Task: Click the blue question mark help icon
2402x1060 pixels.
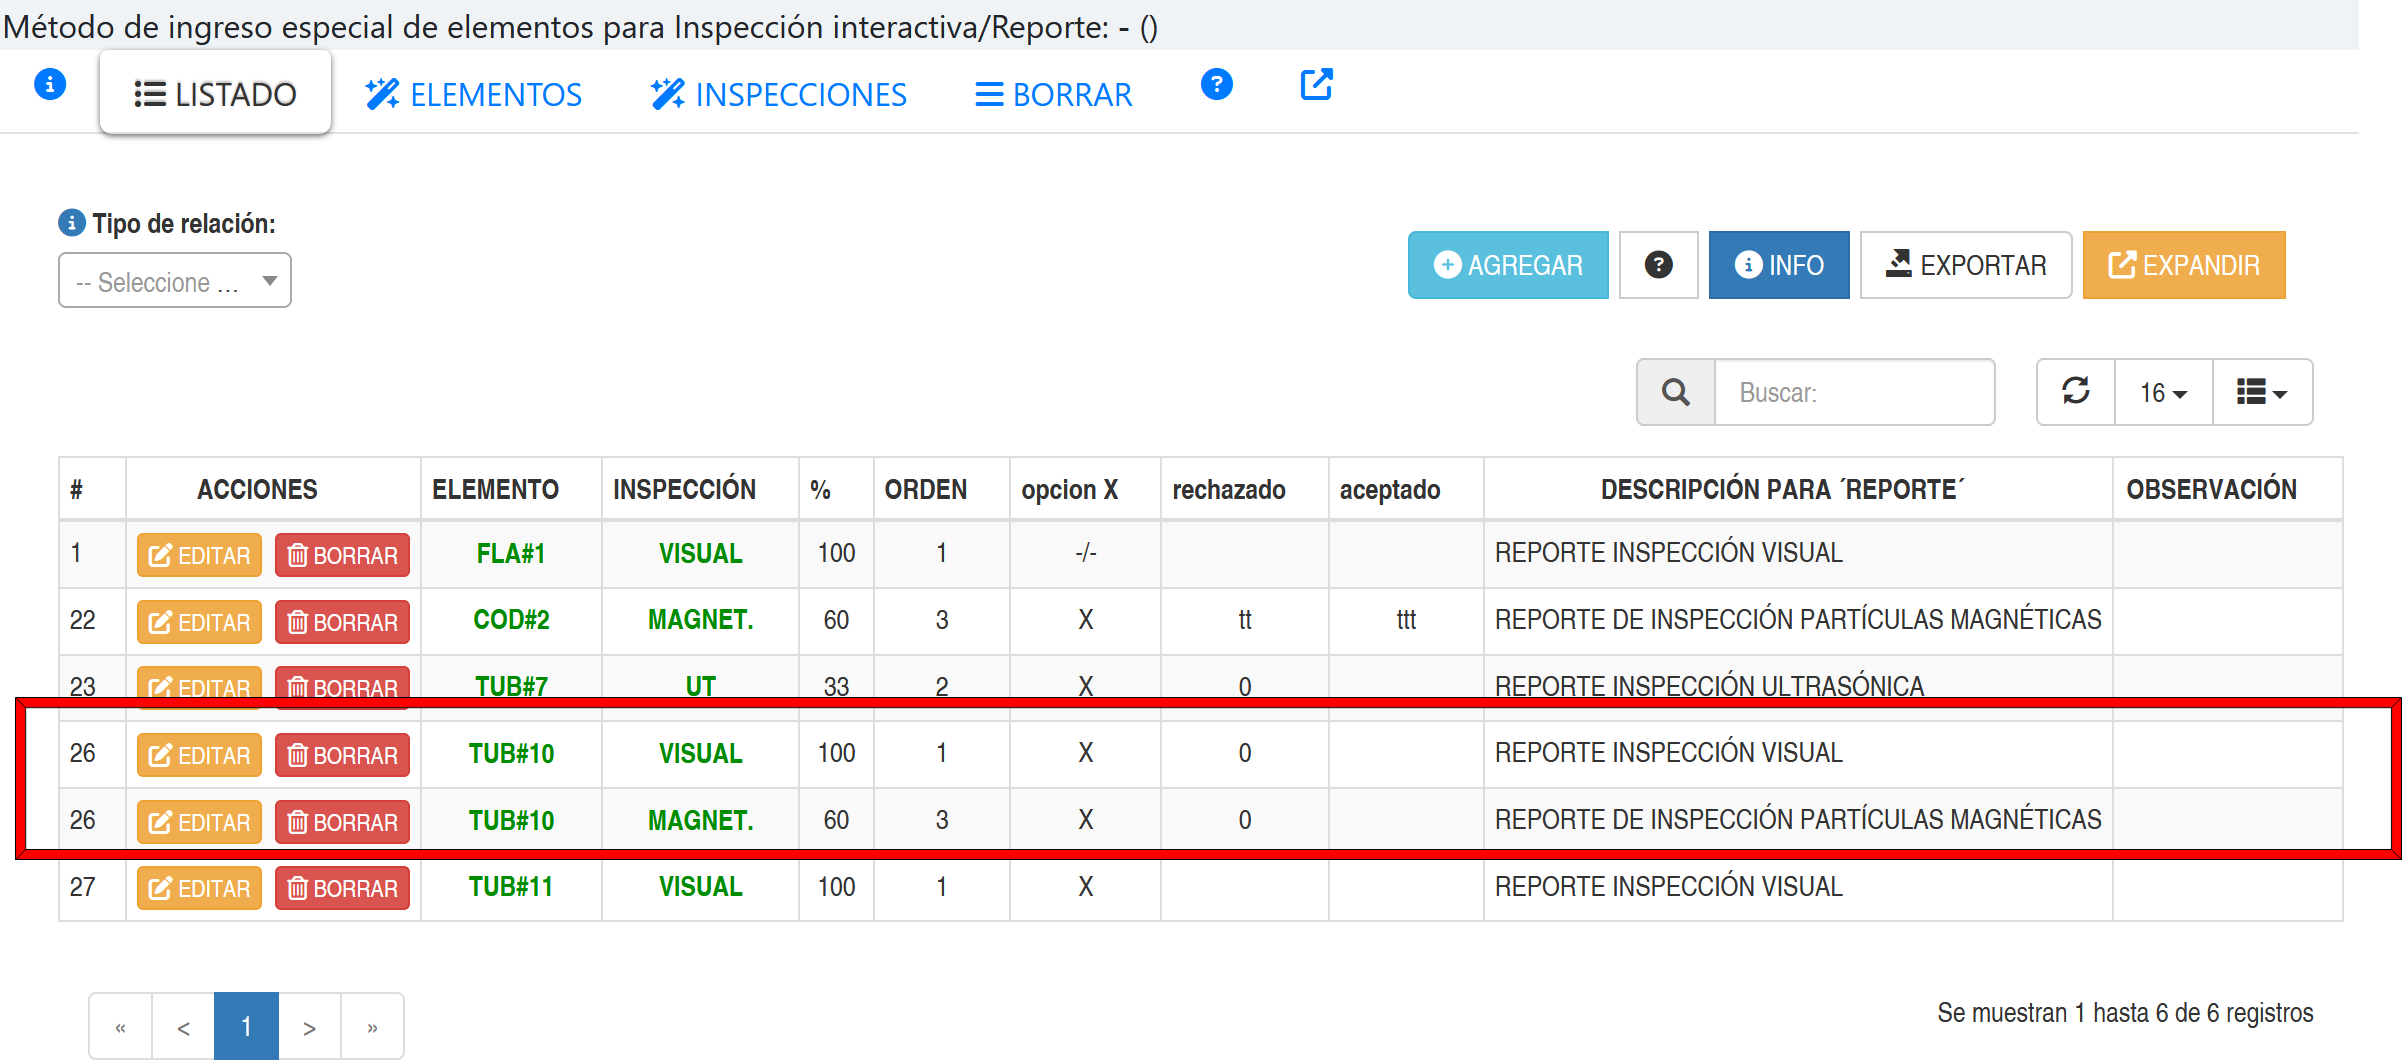Action: click(1216, 85)
